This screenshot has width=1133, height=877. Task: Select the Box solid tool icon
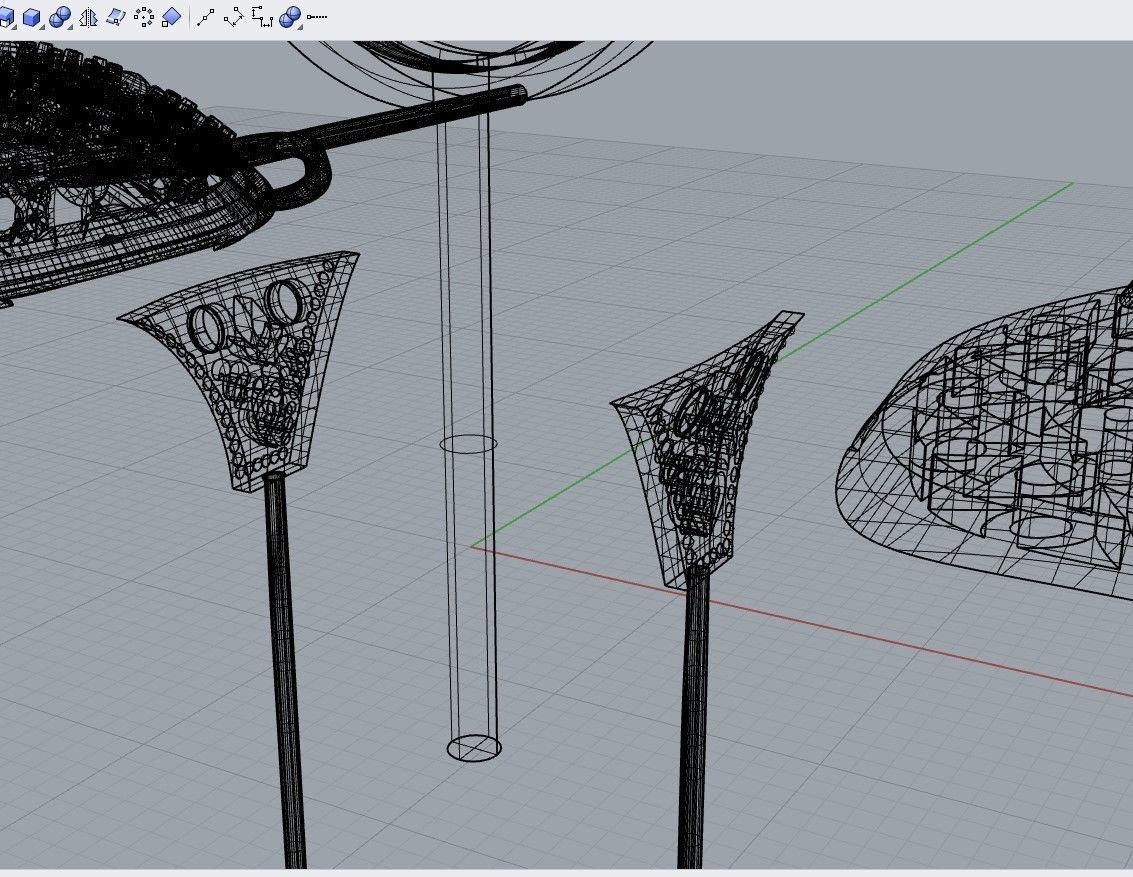click(31, 17)
